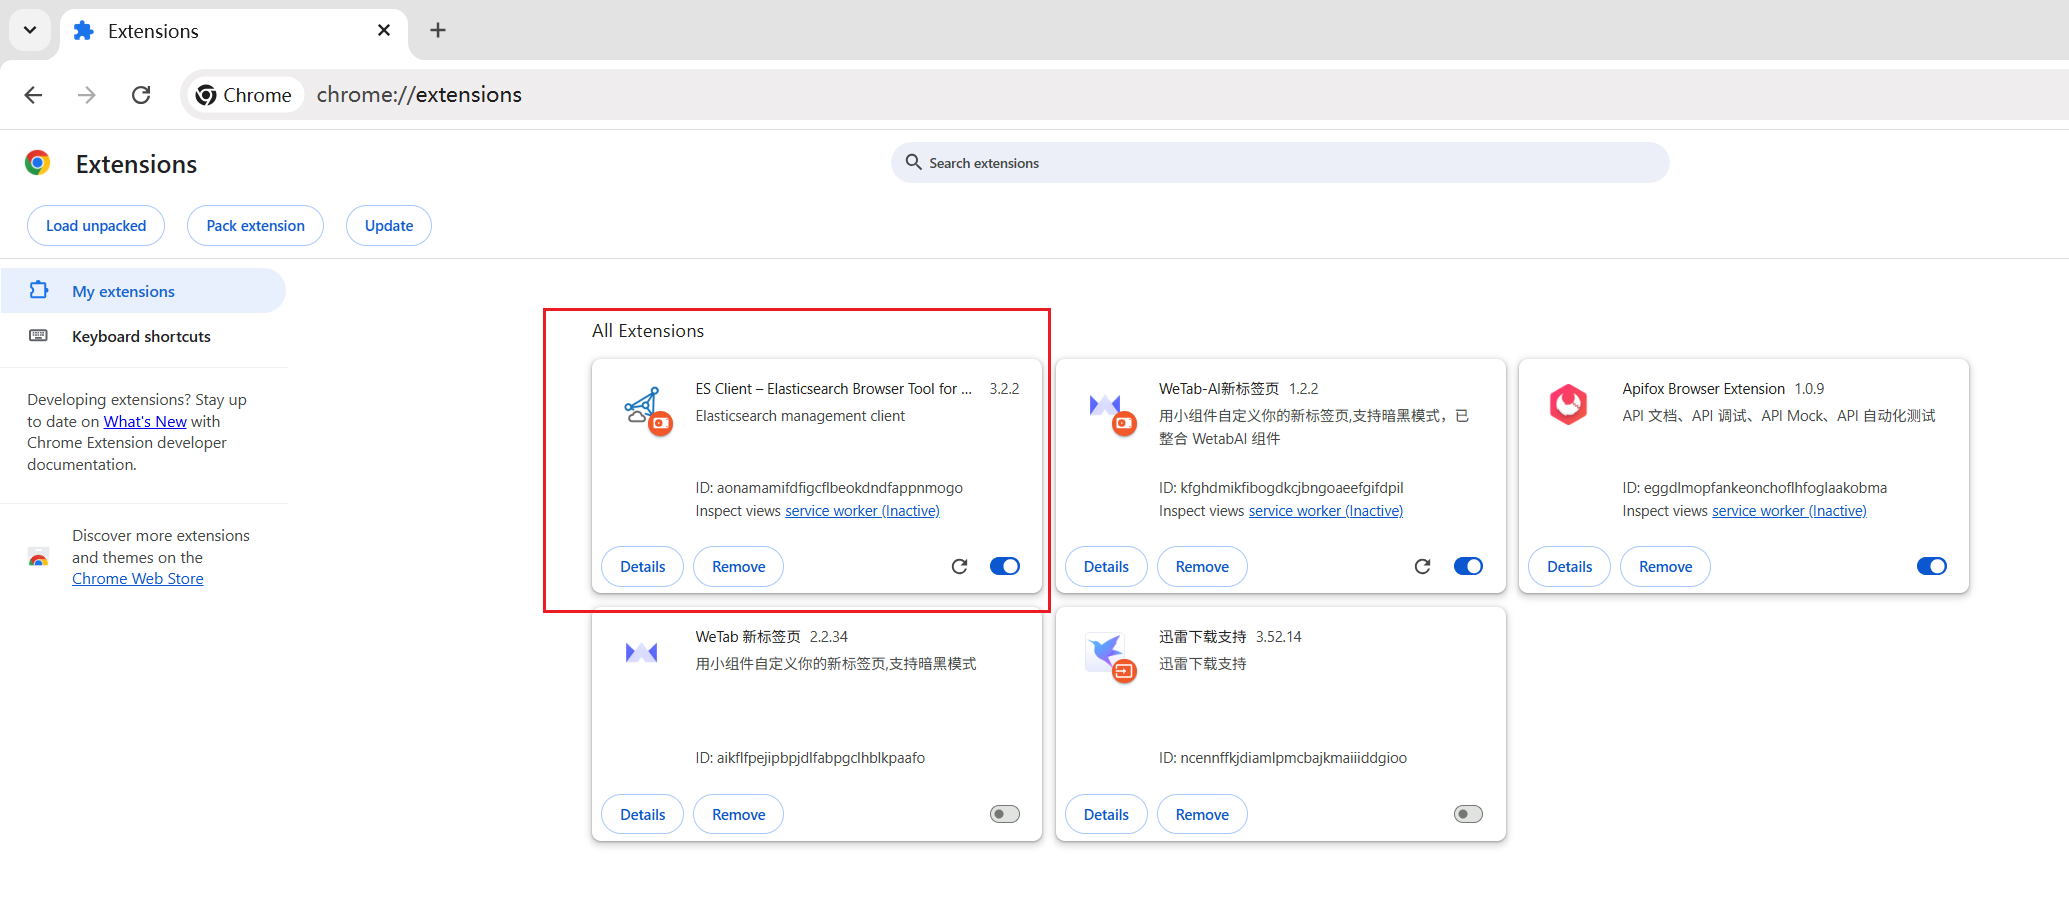Remove the WeTab-AI新标签页 extension
The height and width of the screenshot is (907, 2069).
(x=1202, y=567)
